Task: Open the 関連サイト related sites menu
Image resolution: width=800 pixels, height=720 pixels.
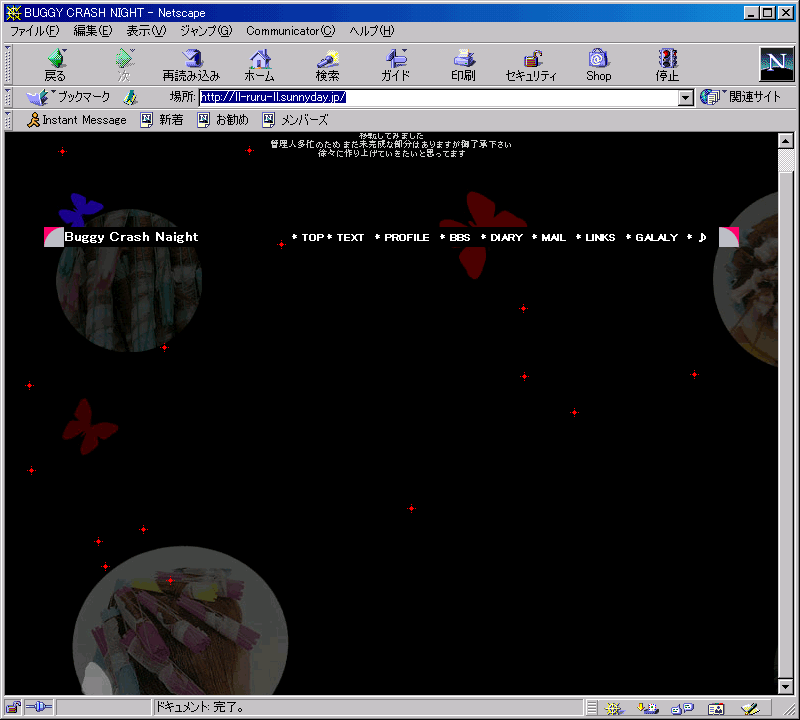Action: tap(740, 97)
